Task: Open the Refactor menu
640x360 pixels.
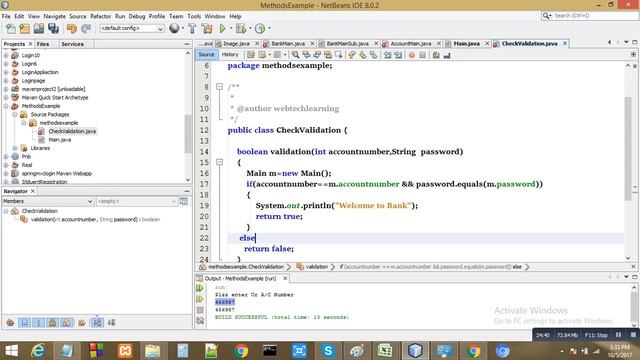Action: click(100, 16)
